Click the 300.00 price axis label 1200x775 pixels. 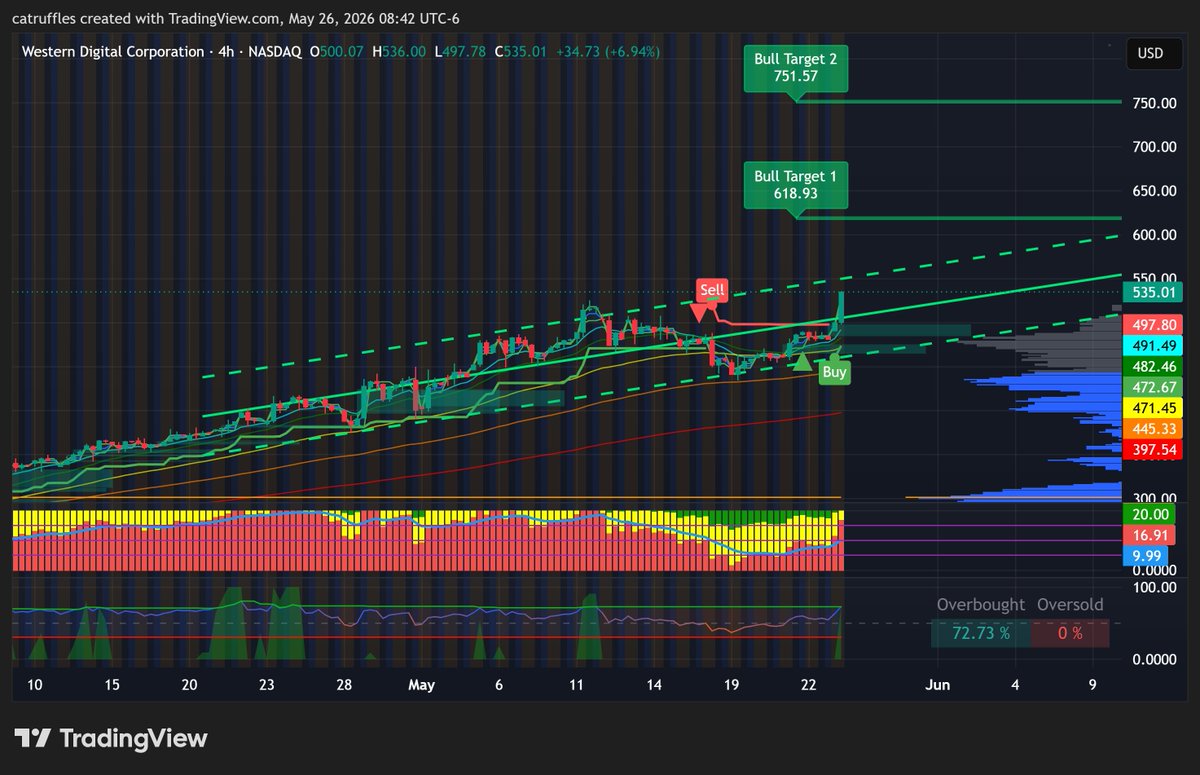(x=1152, y=498)
